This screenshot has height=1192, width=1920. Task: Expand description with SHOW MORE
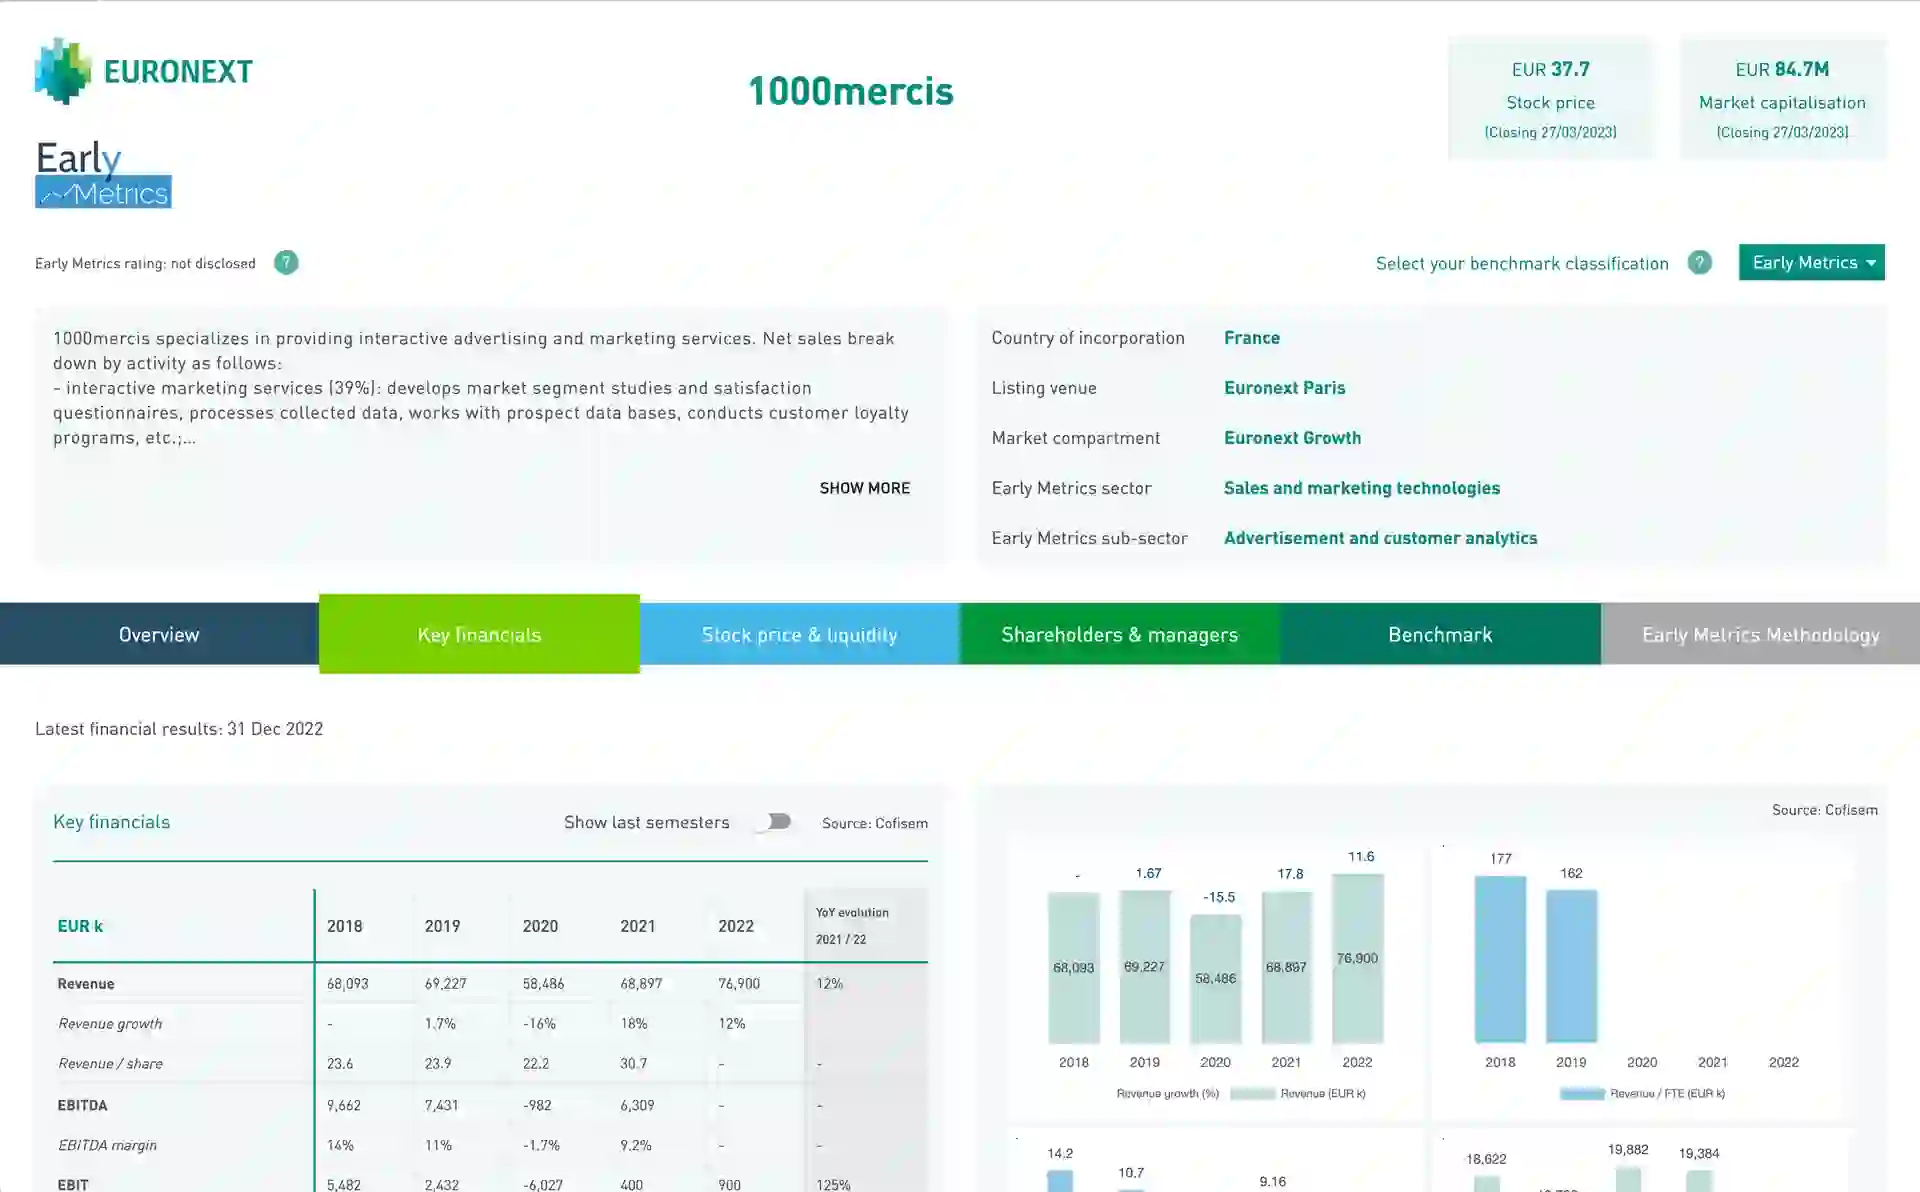coord(864,488)
